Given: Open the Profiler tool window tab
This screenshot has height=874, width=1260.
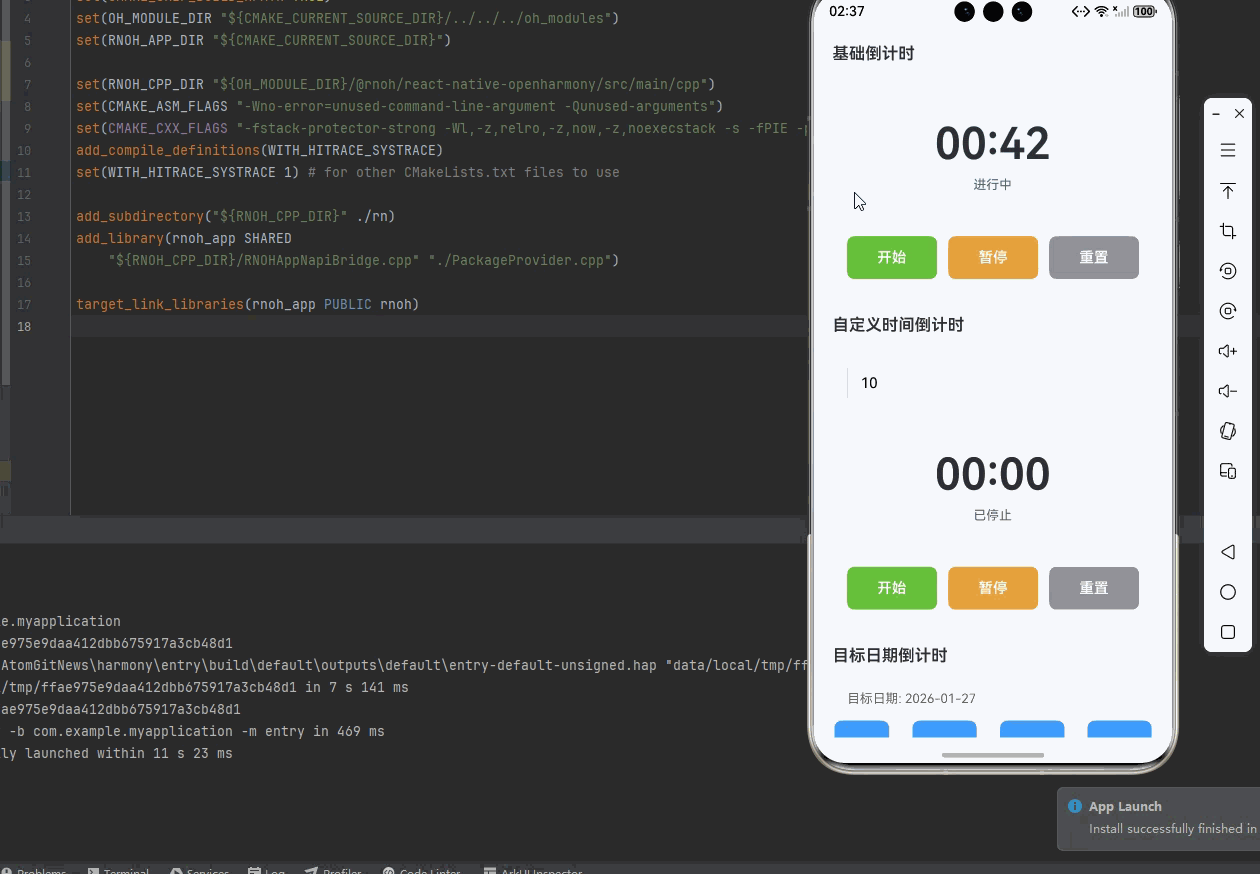Looking at the screenshot, I should coord(333,870).
